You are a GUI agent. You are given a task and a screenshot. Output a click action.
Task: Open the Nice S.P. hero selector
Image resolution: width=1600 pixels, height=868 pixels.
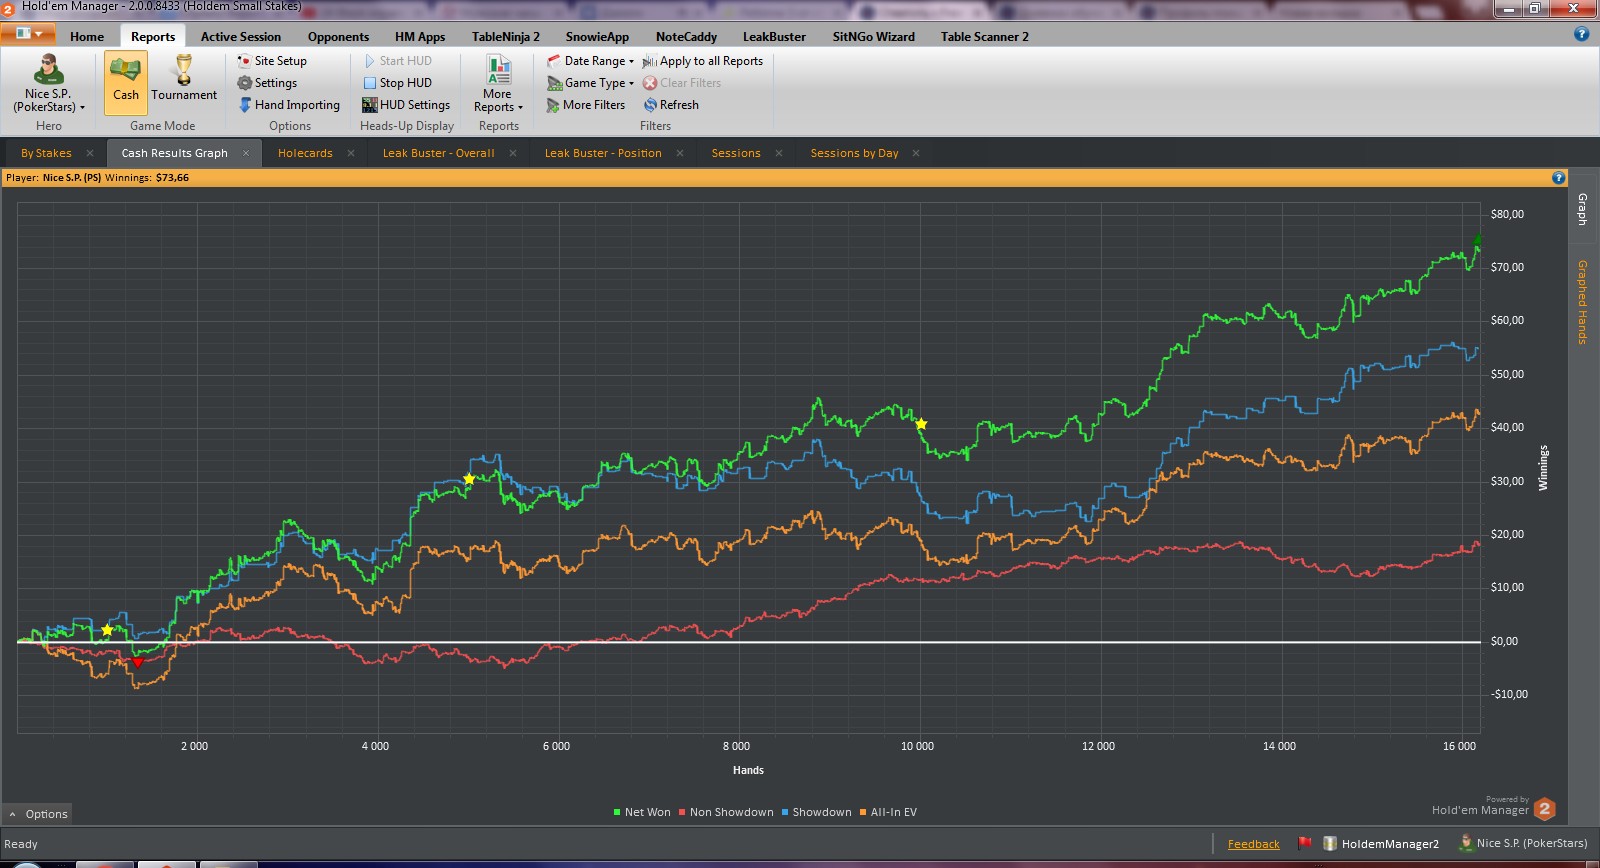pos(48,84)
